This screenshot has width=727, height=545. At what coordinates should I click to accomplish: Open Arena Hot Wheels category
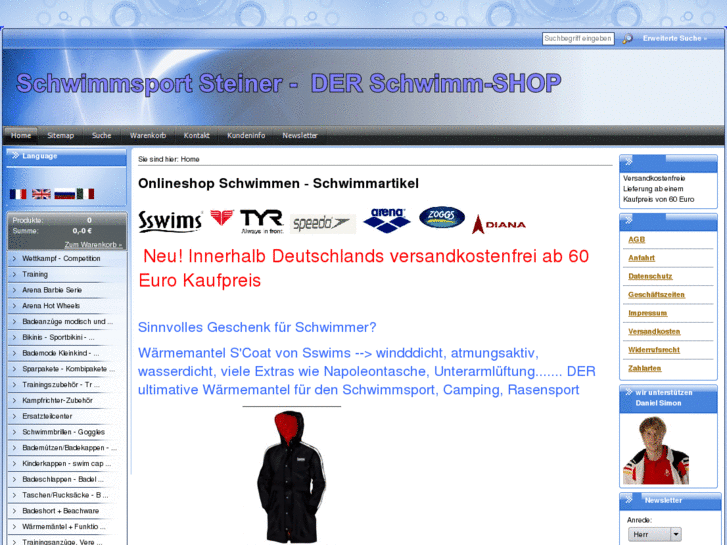[67, 306]
